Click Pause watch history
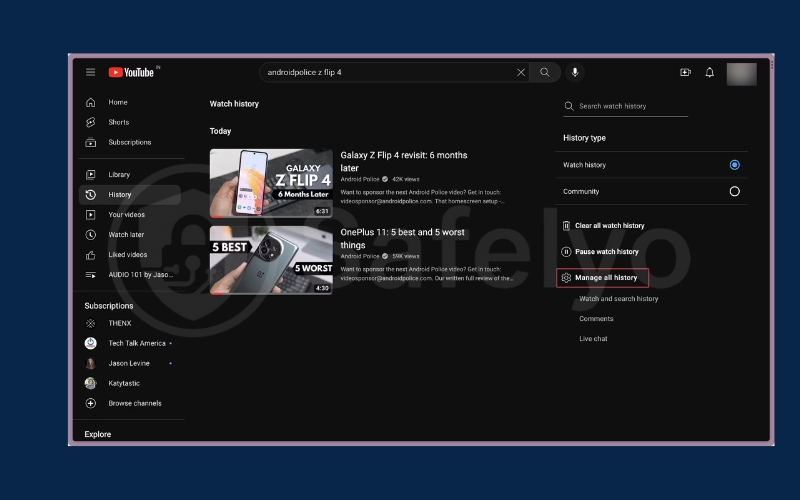The height and width of the screenshot is (500, 800). [607, 252]
